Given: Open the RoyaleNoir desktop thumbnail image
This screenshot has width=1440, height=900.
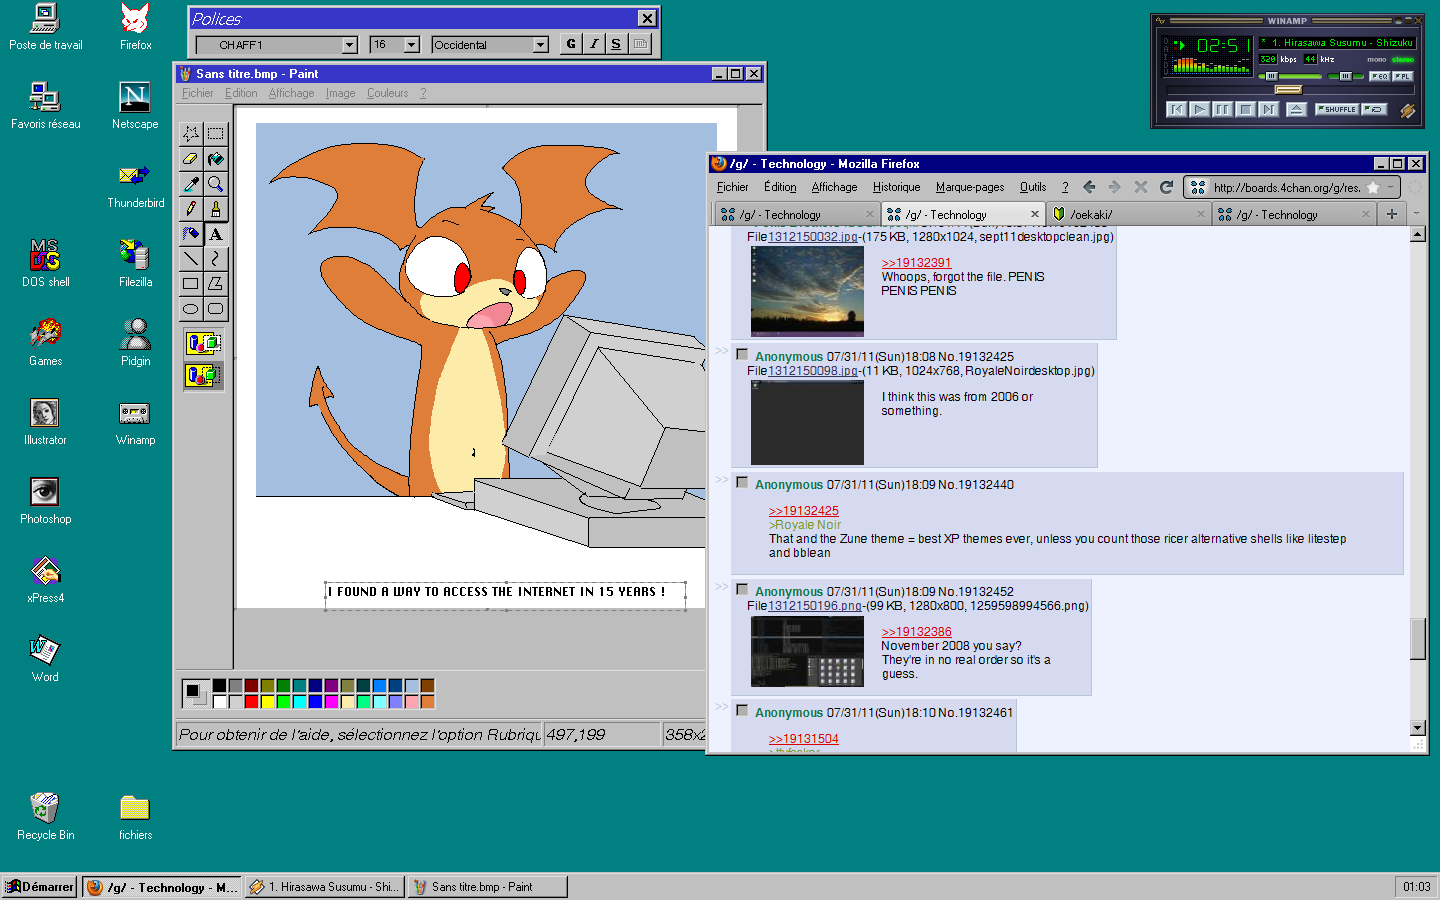Looking at the screenshot, I should (807, 422).
